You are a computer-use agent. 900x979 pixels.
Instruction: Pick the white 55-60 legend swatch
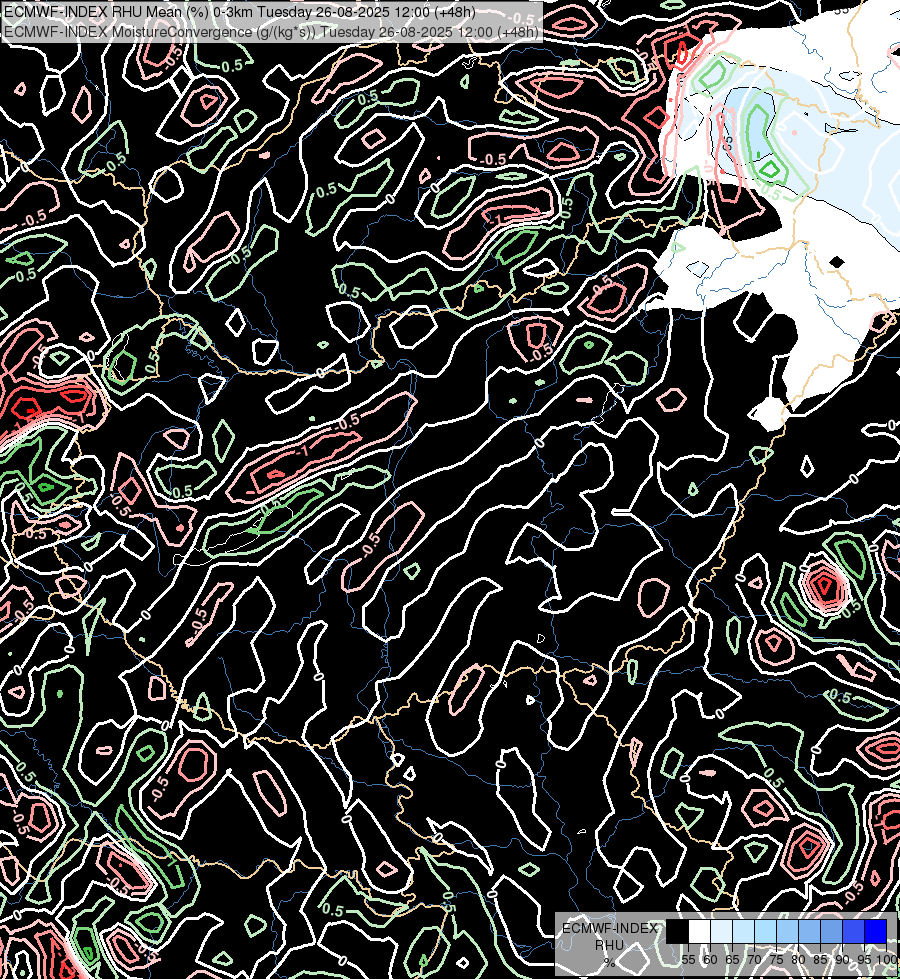(x=700, y=931)
